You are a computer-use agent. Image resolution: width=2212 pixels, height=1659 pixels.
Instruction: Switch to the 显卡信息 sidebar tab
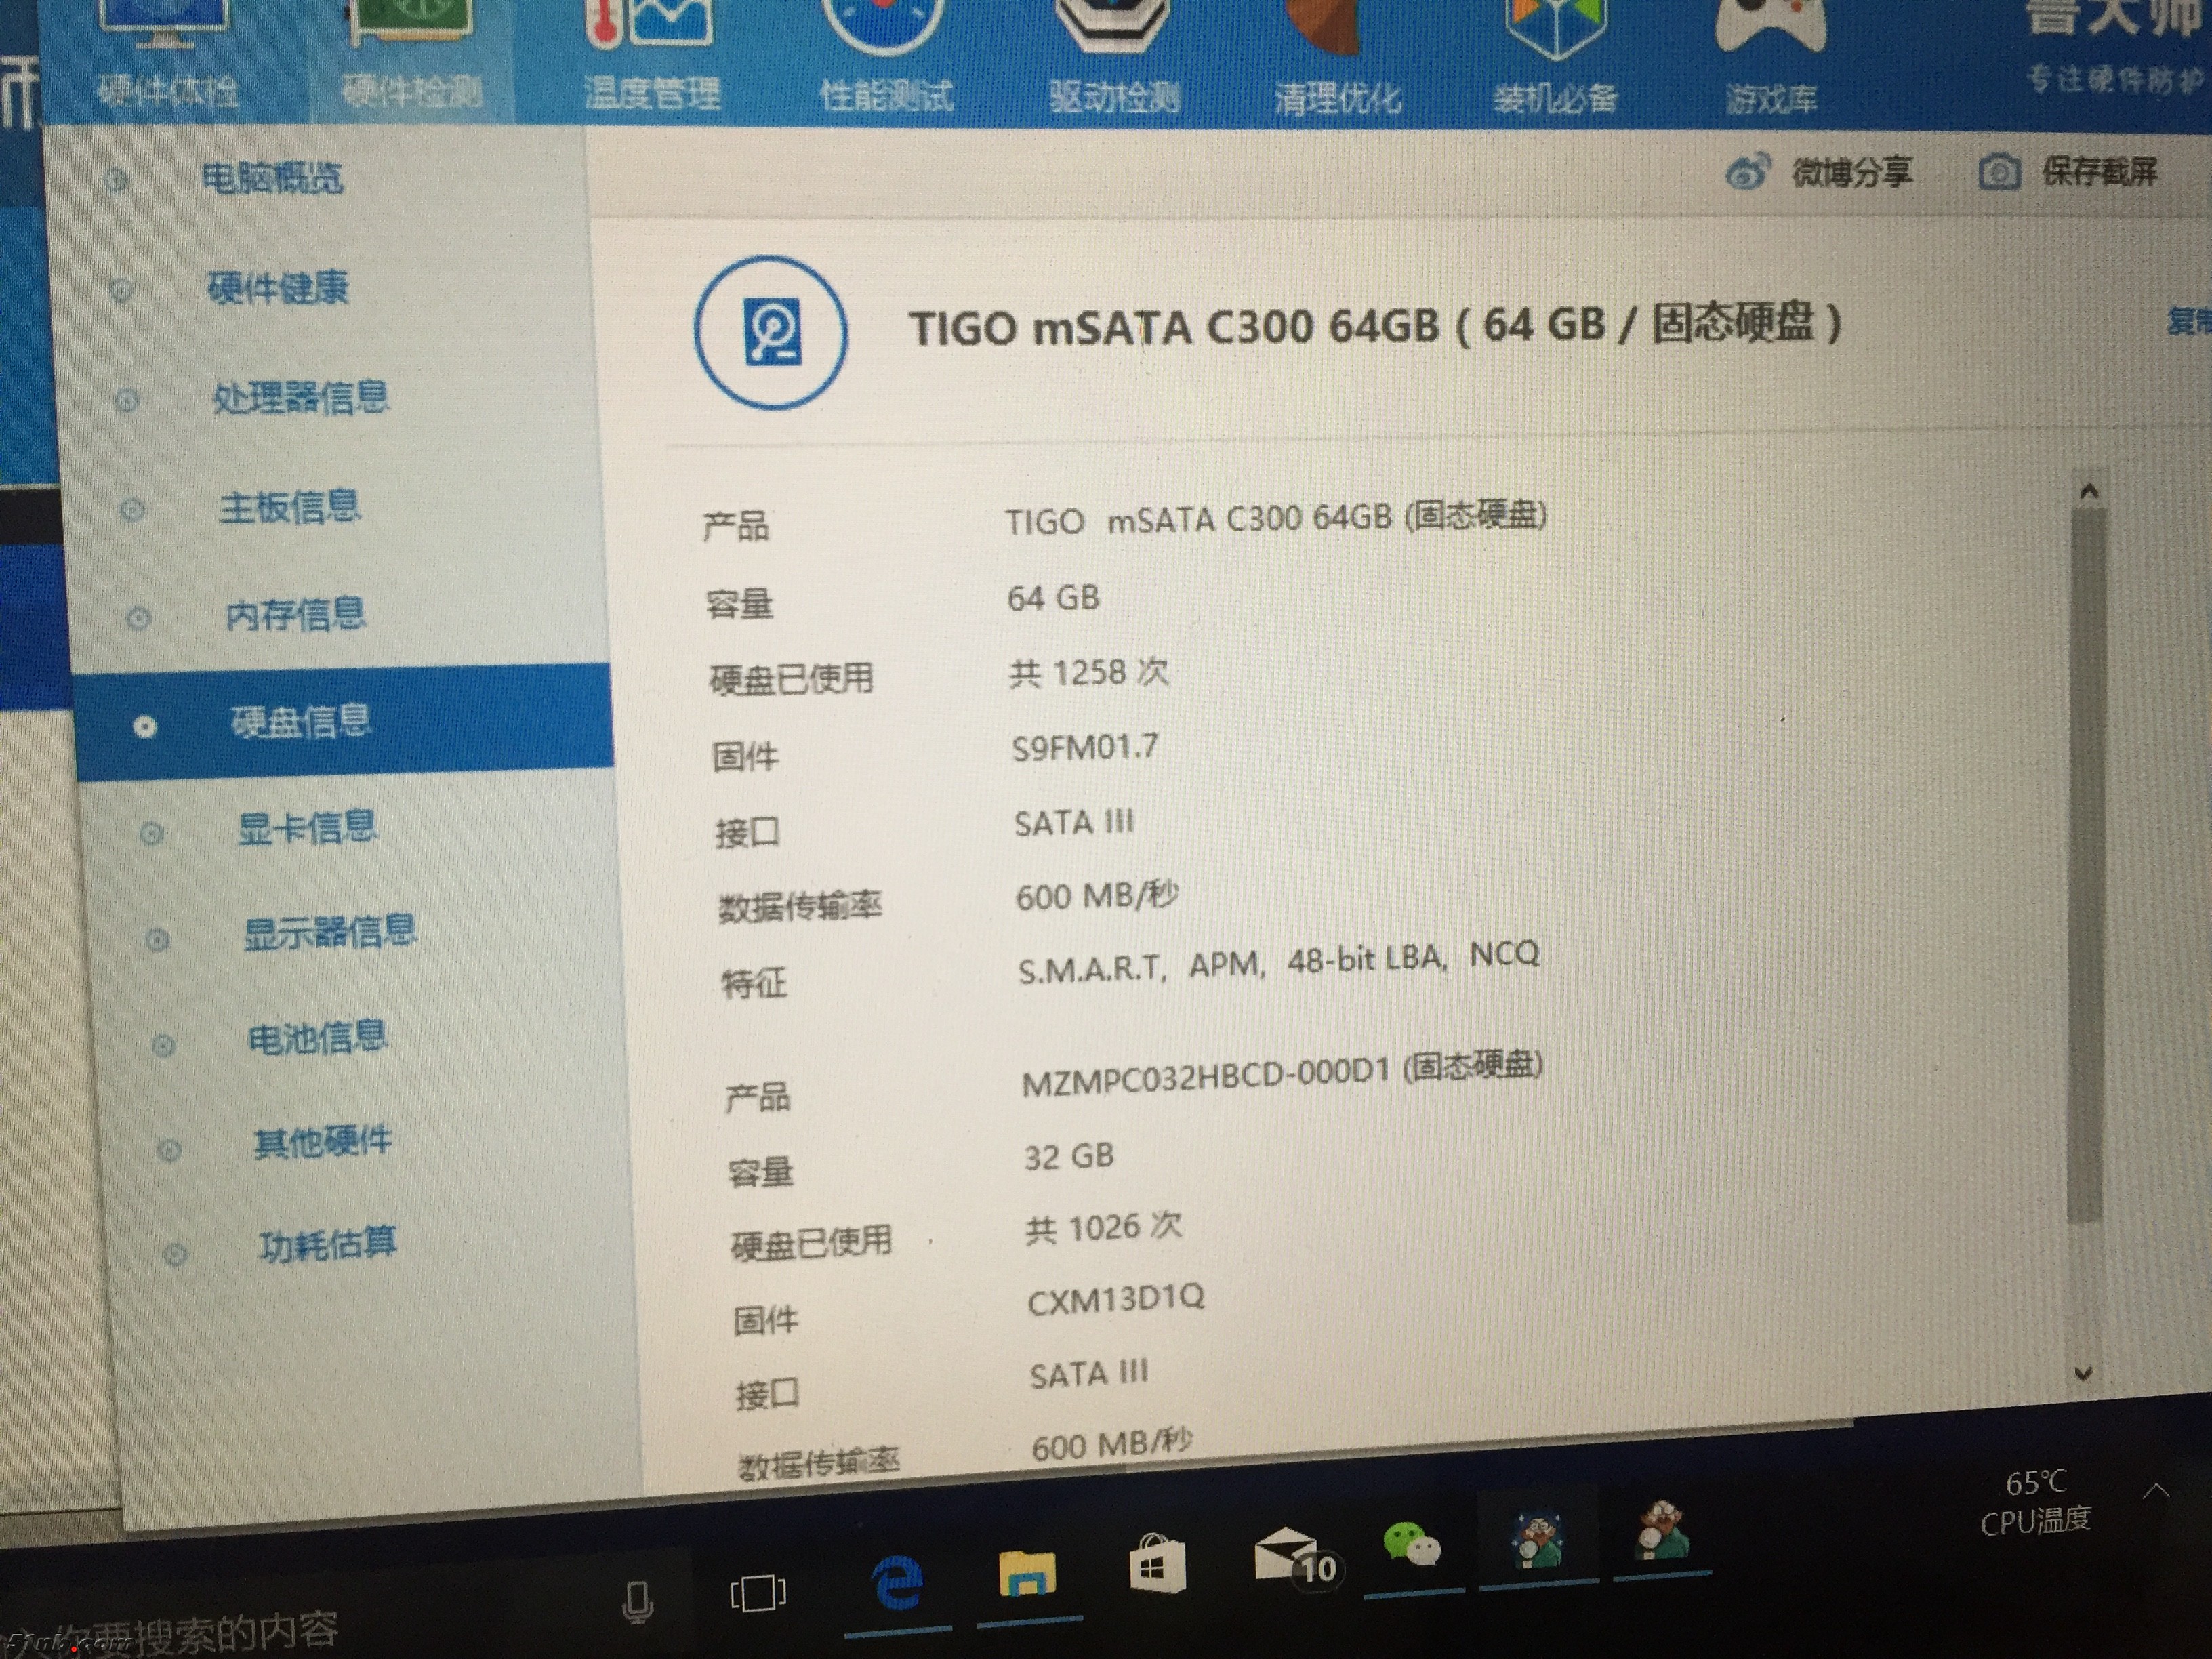tap(306, 828)
